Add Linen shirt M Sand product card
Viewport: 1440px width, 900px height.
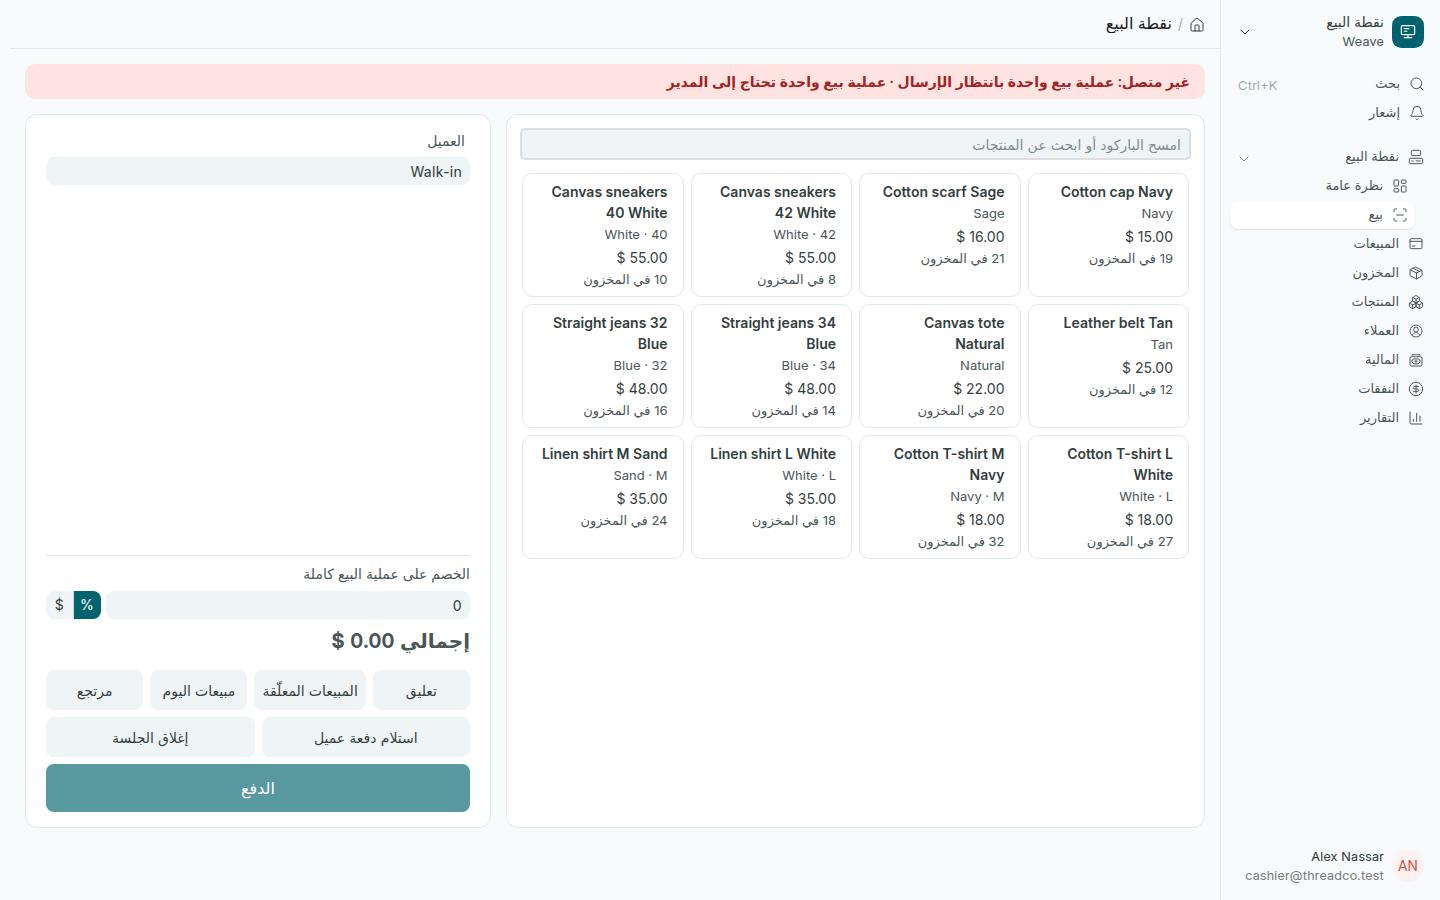click(603, 497)
